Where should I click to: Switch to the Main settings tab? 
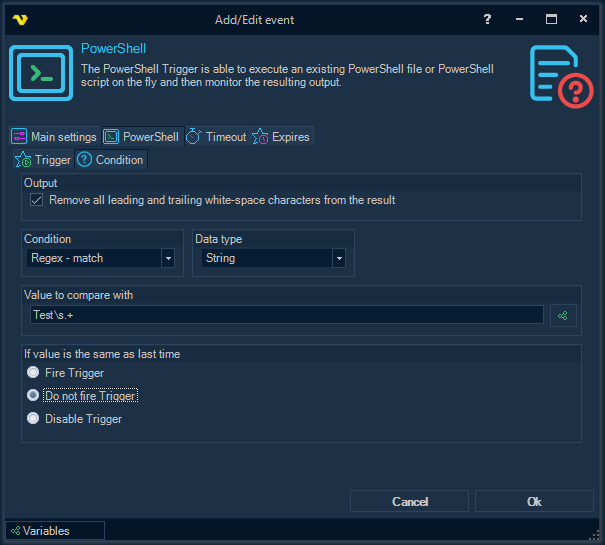(x=55, y=137)
